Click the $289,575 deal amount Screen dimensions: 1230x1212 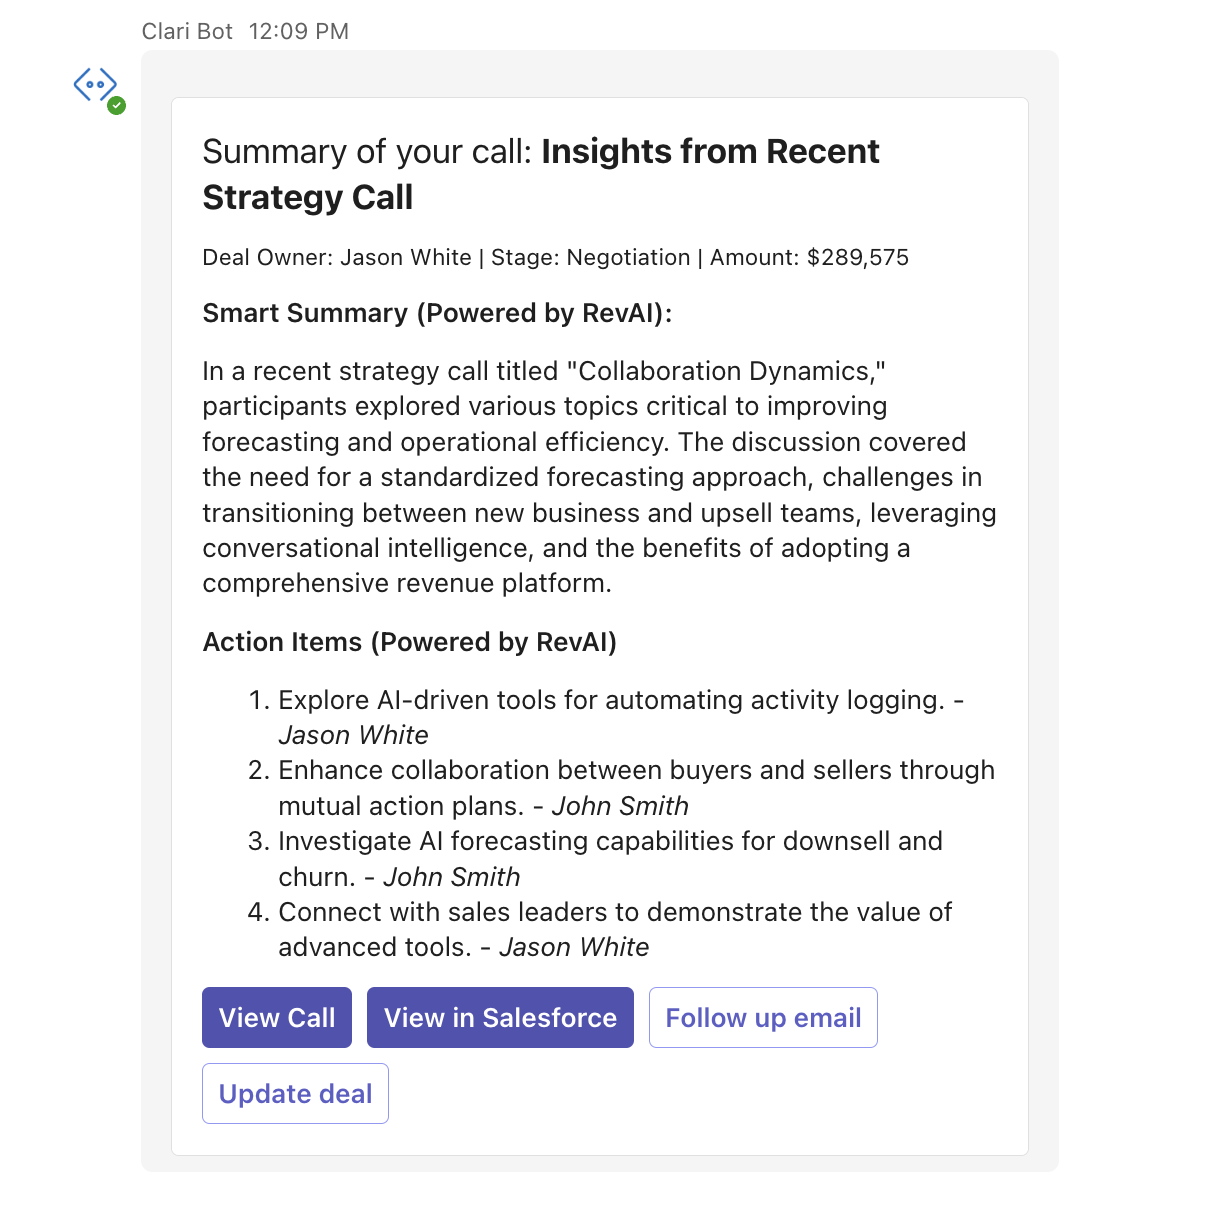859,257
